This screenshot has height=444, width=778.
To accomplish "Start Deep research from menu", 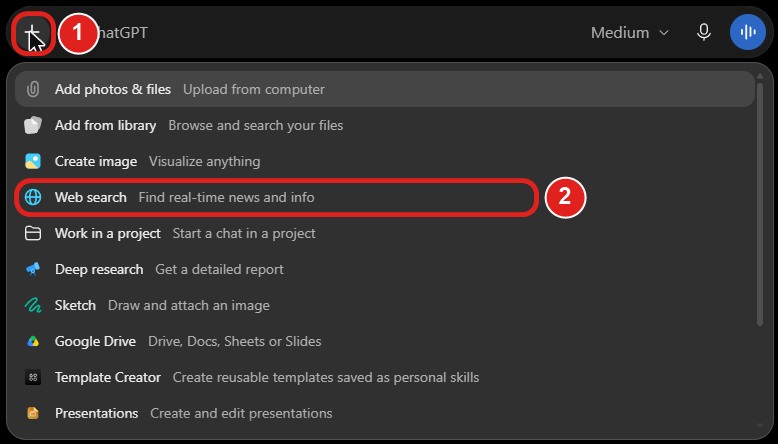I will pos(385,269).
